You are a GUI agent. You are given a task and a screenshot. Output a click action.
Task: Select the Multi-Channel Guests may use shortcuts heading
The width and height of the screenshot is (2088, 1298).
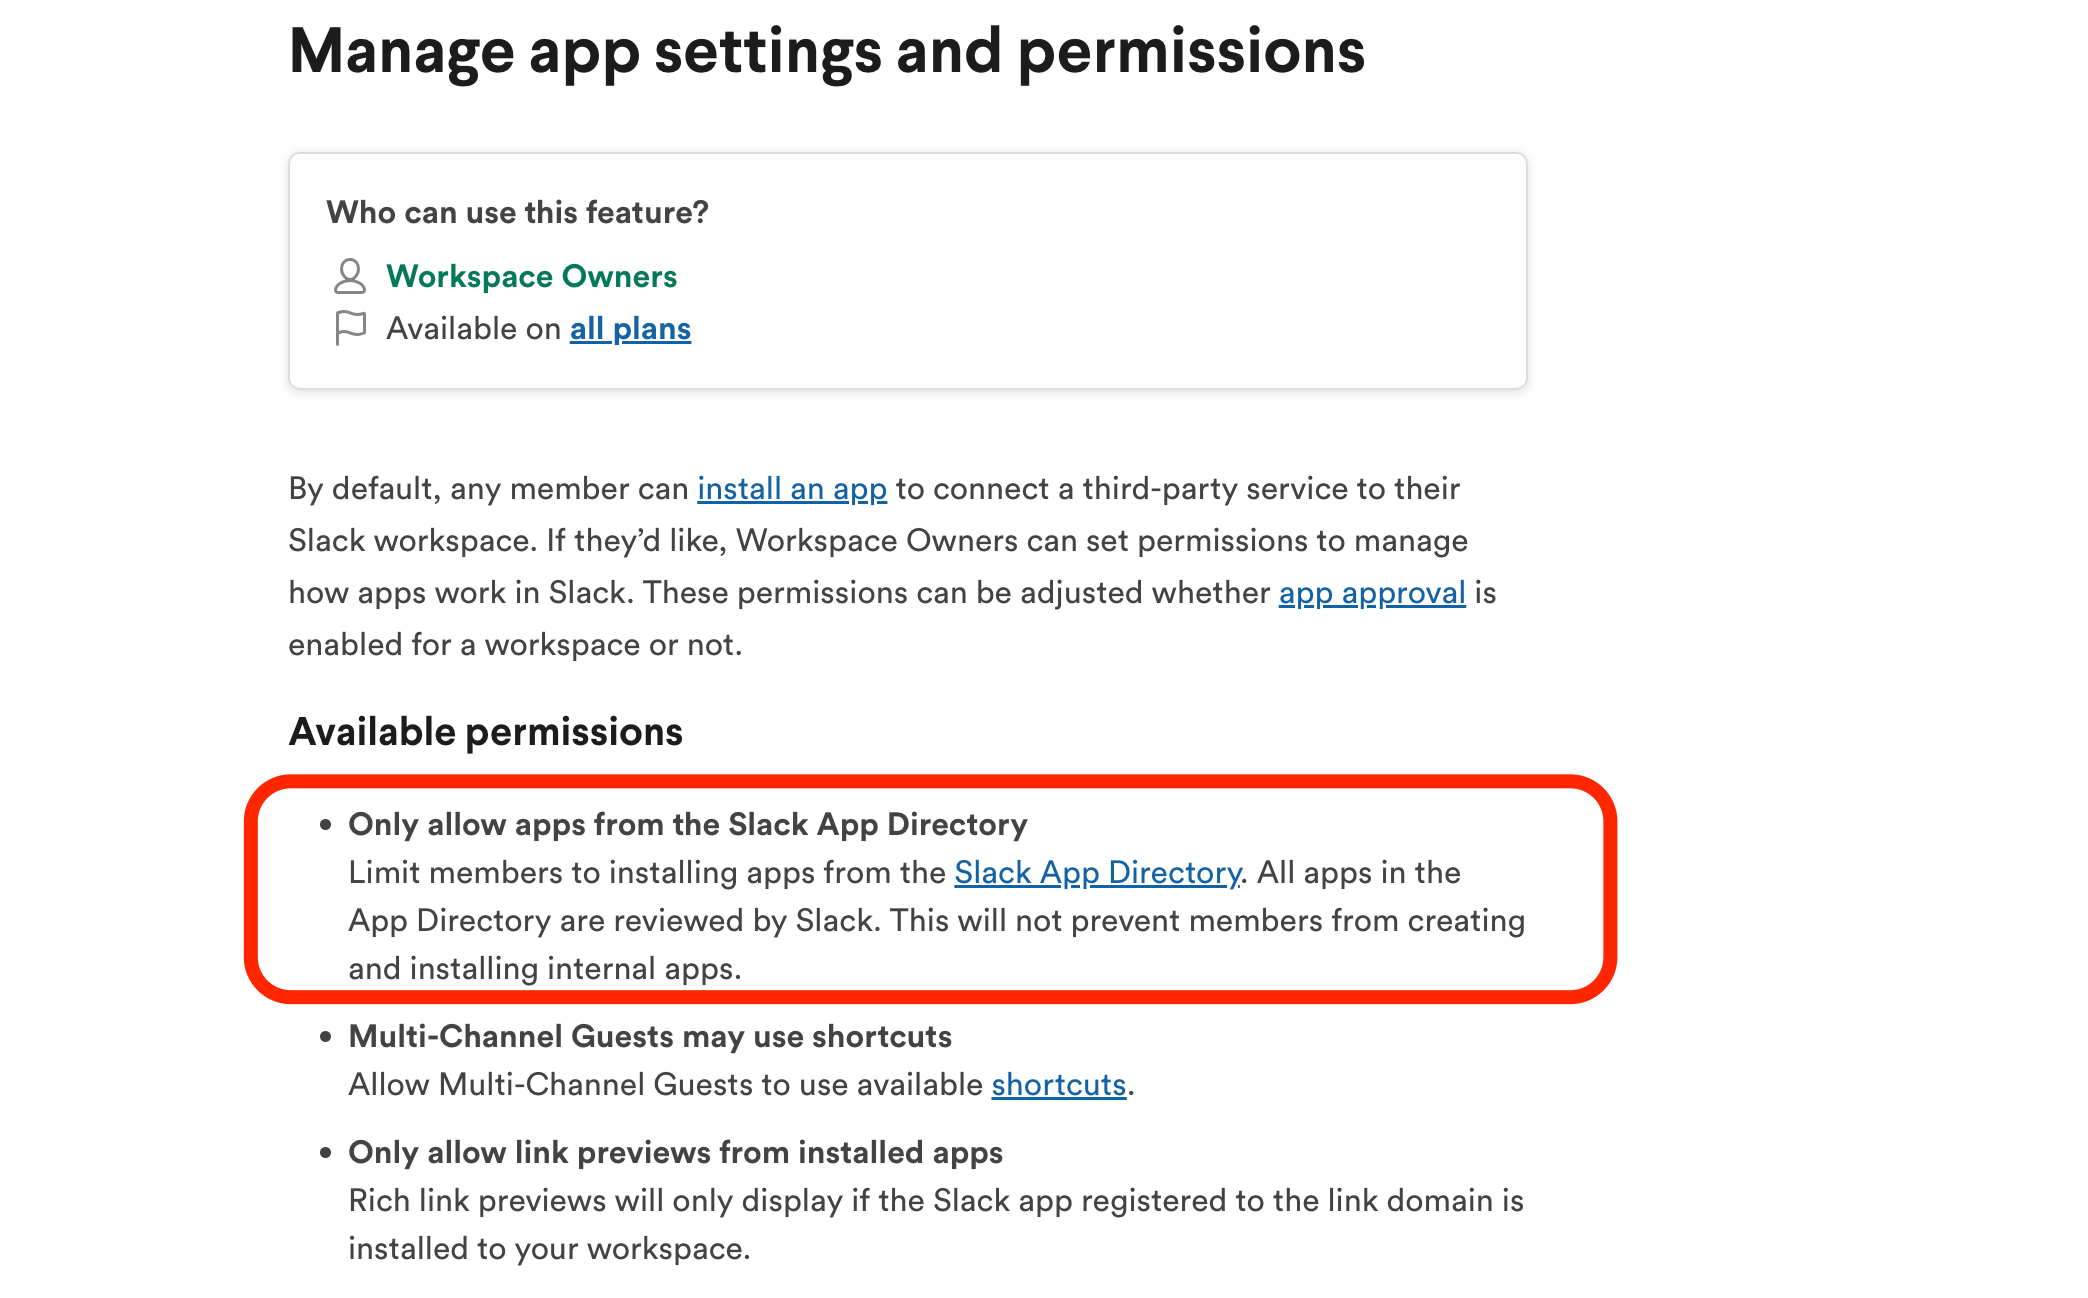point(650,1036)
